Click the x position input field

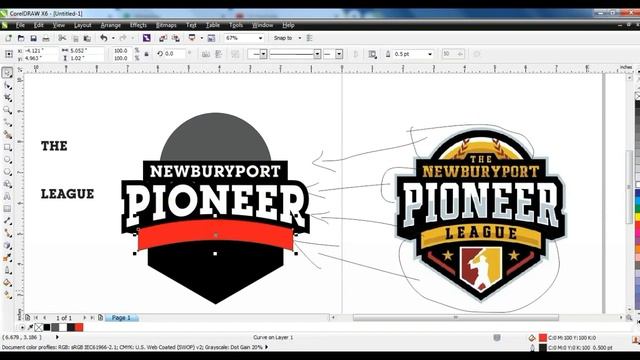[41, 51]
